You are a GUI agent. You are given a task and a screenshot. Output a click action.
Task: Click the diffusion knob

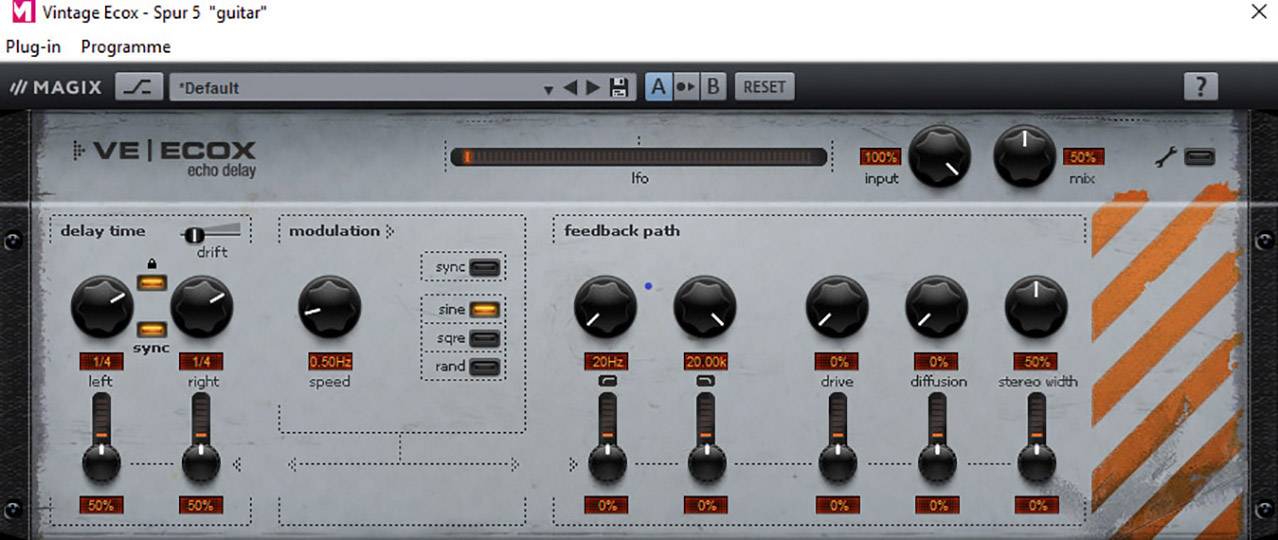937,307
